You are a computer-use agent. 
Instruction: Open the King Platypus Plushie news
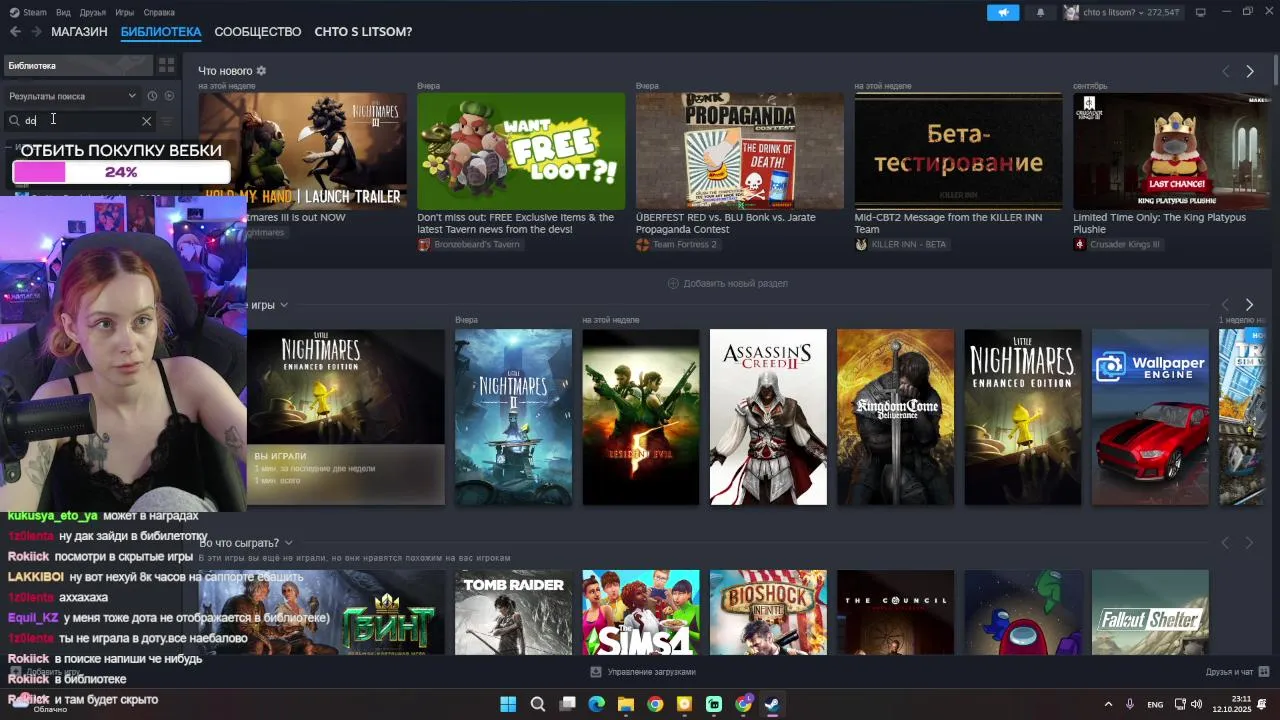pyautogui.click(x=1171, y=151)
